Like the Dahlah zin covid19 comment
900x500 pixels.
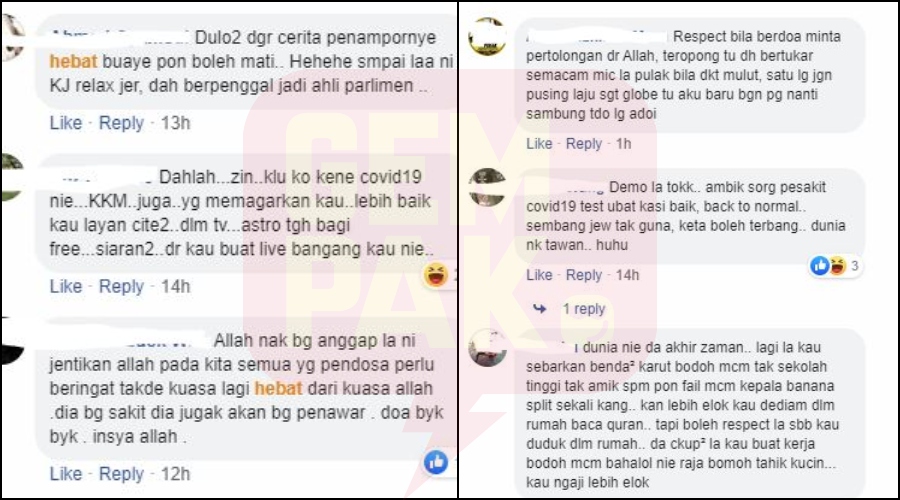(x=65, y=286)
